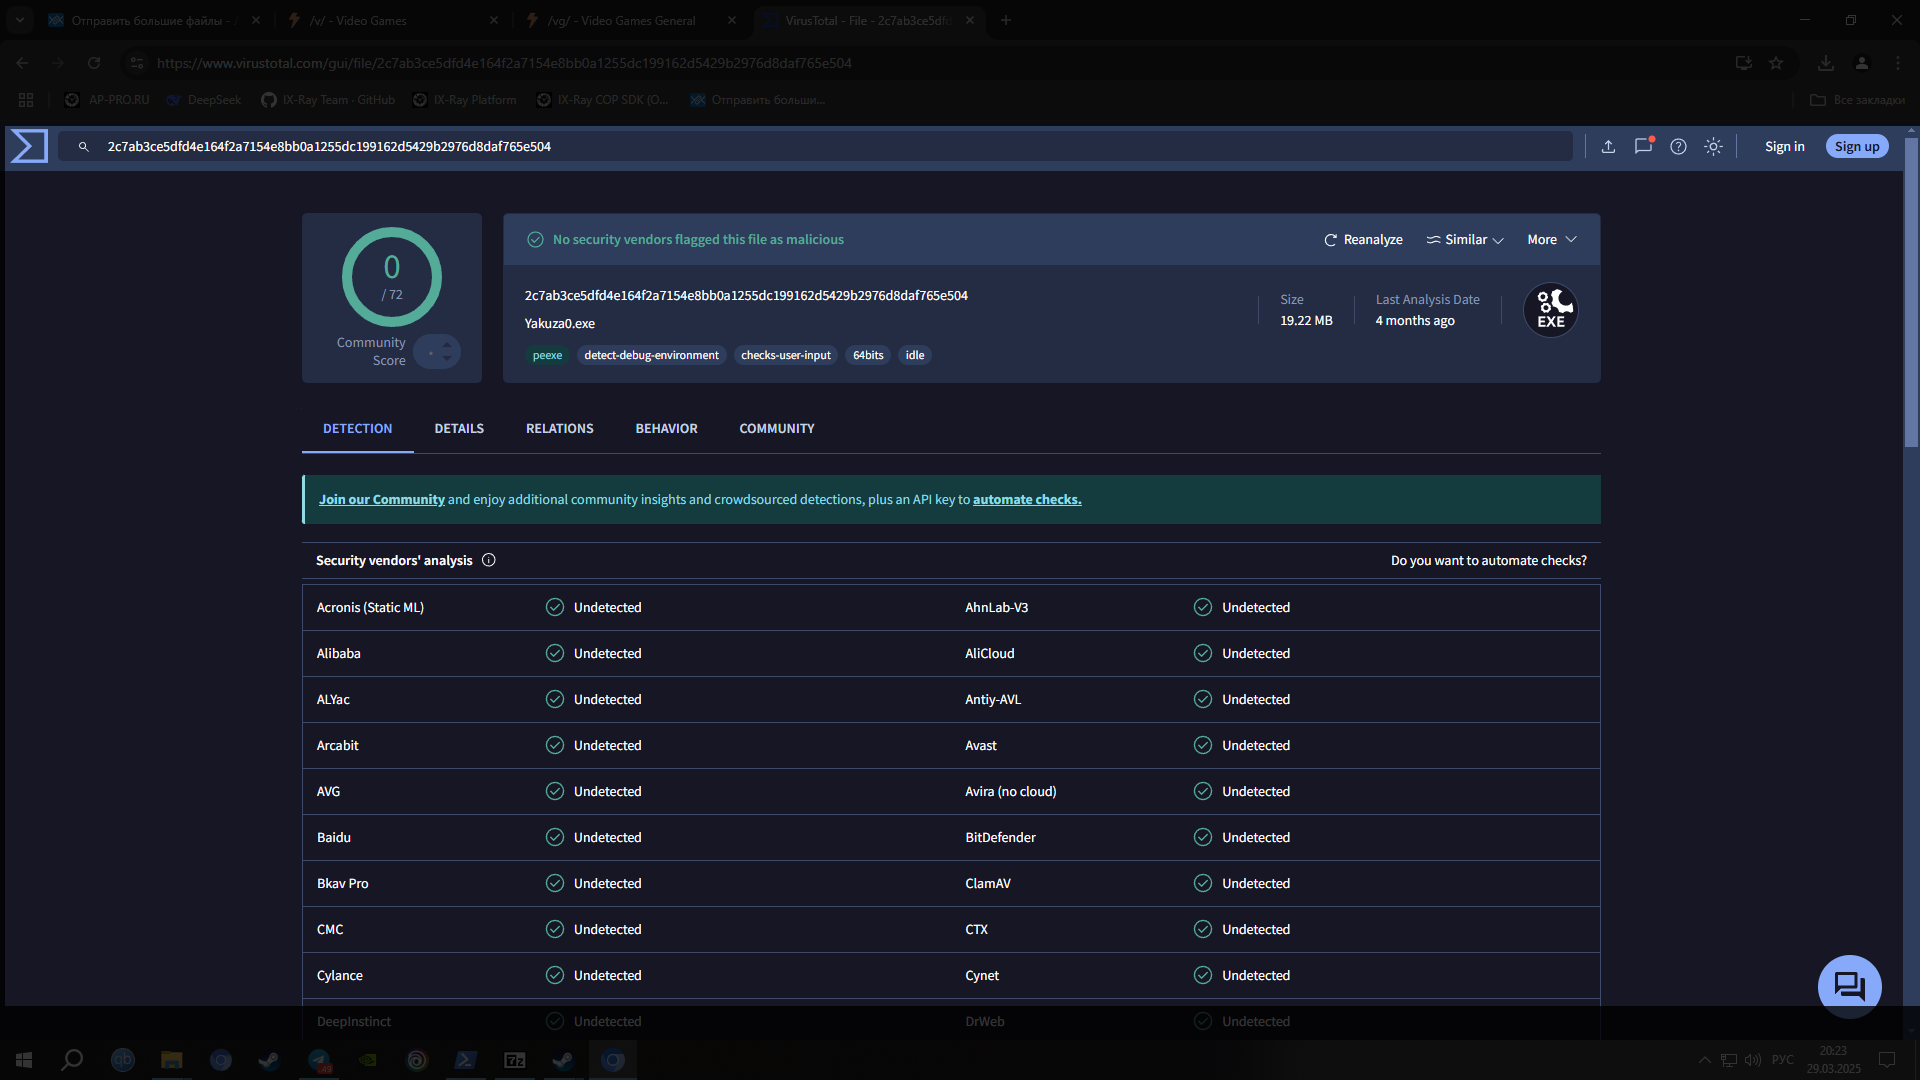This screenshot has width=1920, height=1080.
Task: Open 7-Zip from the taskbar
Action: 515,1060
